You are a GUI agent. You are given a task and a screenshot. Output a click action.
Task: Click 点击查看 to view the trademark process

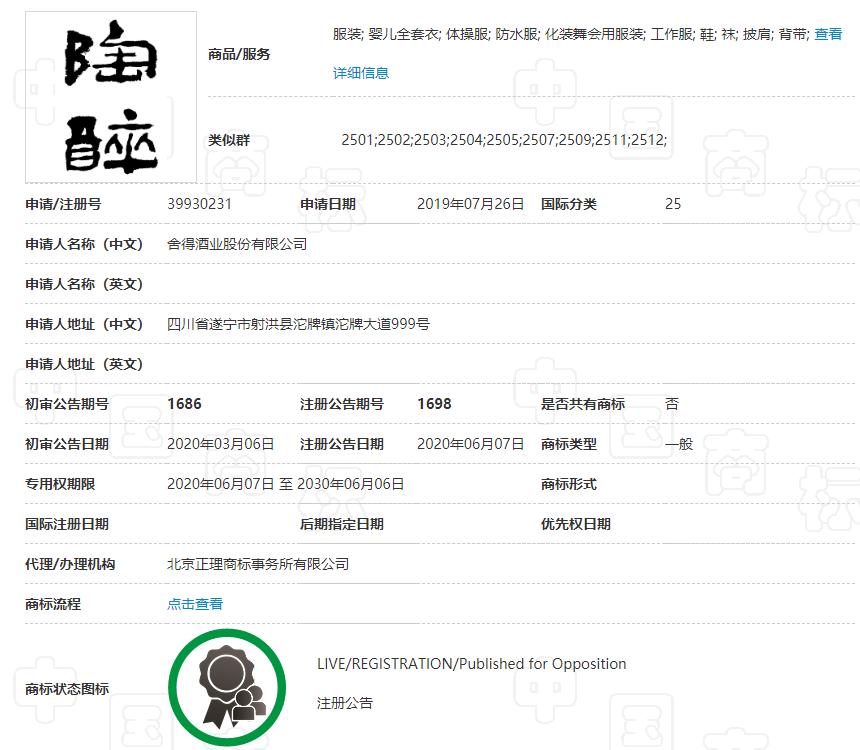(x=194, y=603)
